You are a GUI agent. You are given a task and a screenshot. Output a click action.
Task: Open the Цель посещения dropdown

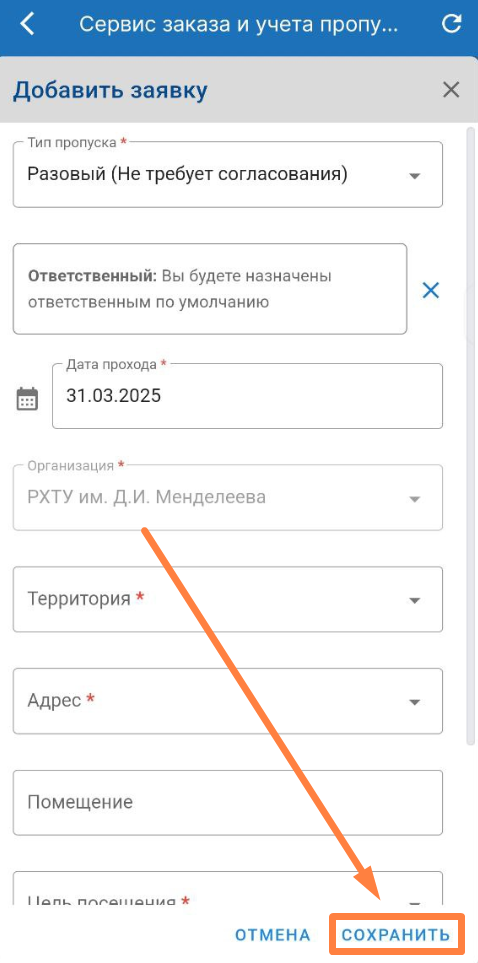228,888
